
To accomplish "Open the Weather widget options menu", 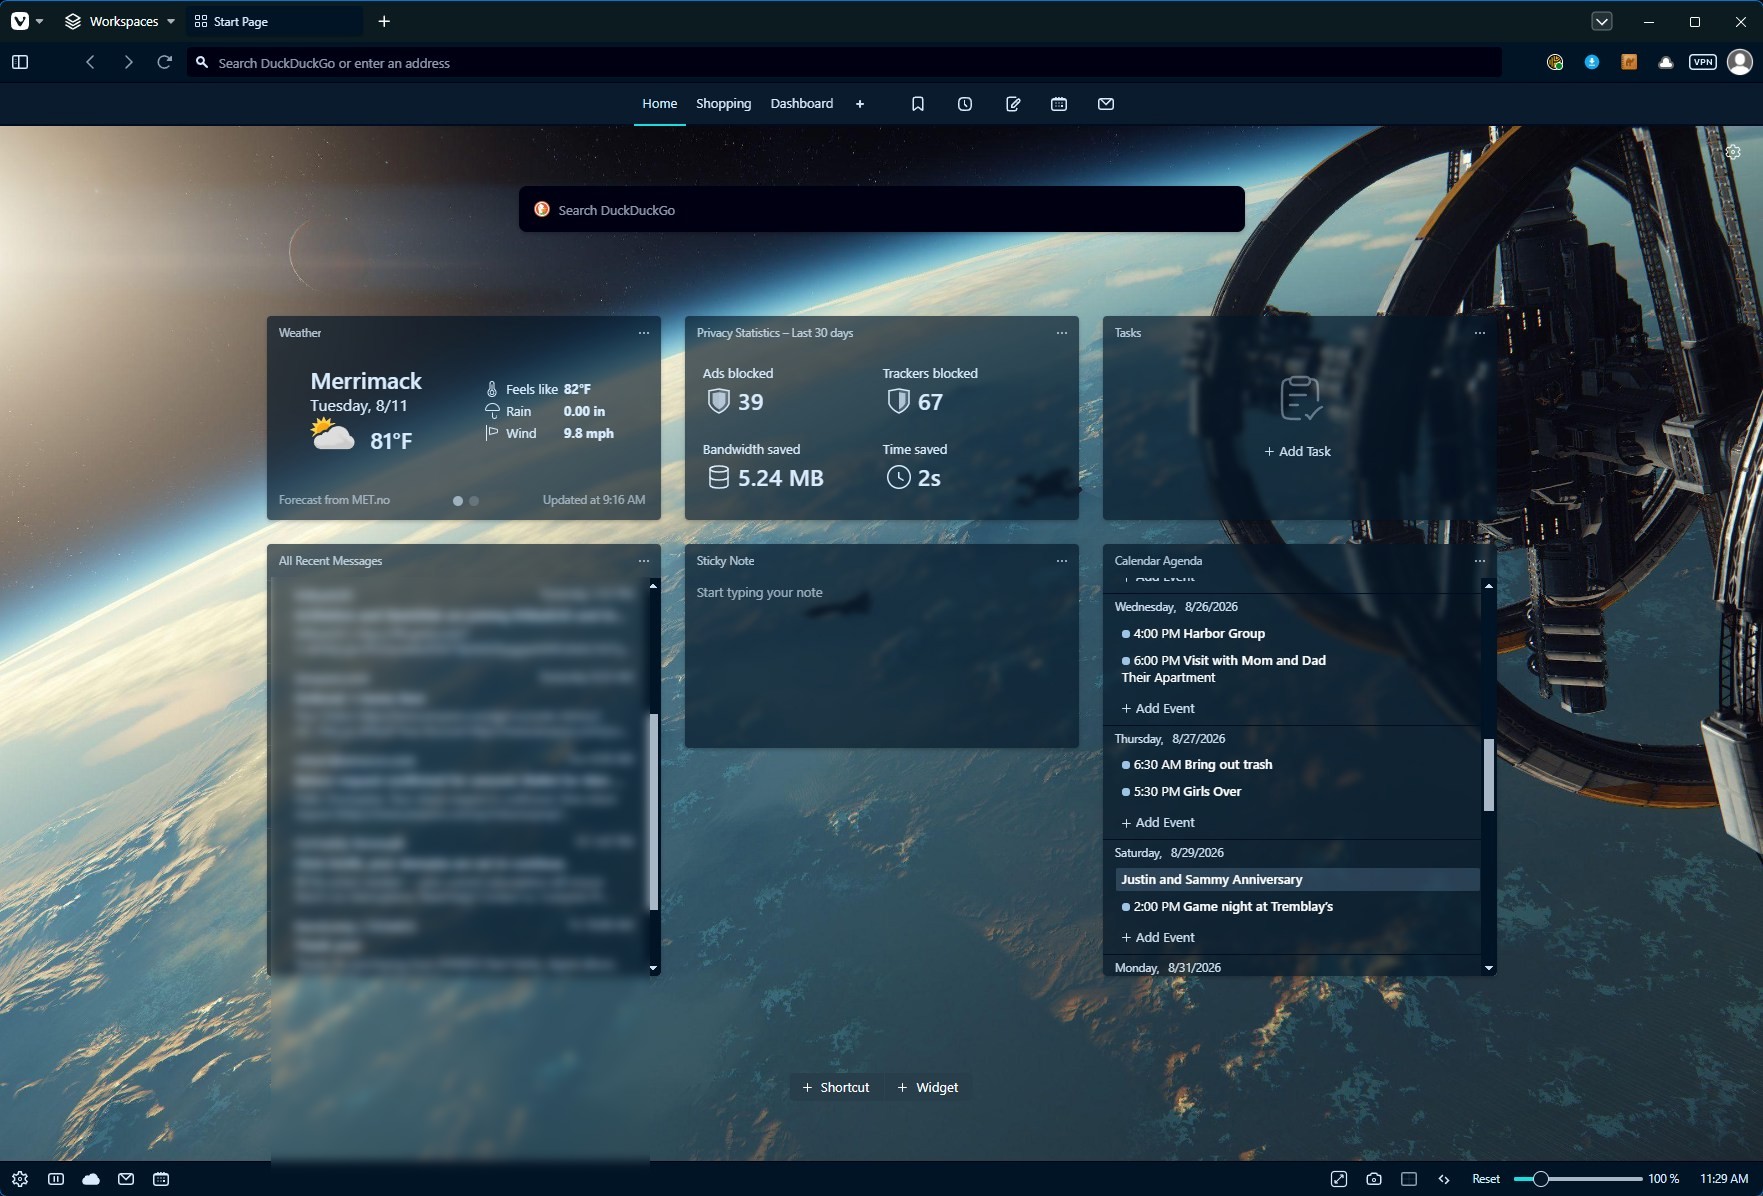I will [644, 333].
